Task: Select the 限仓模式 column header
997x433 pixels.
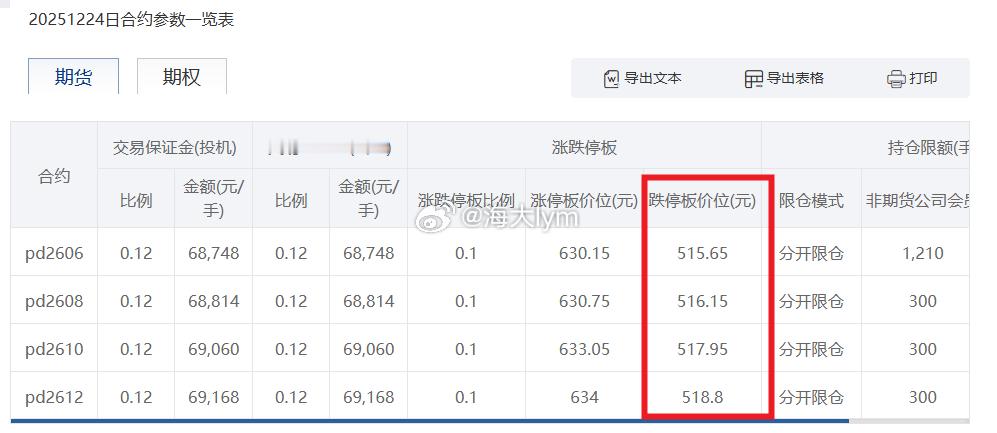Action: tap(811, 201)
